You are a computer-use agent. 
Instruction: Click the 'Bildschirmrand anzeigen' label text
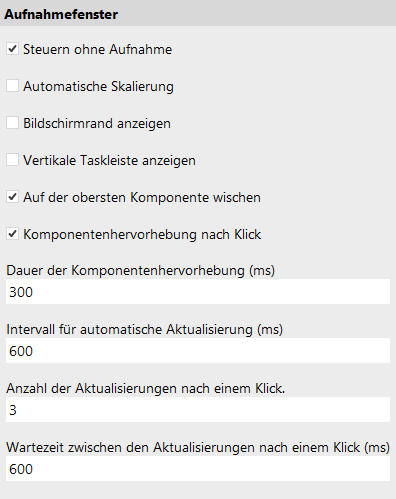click(97, 124)
